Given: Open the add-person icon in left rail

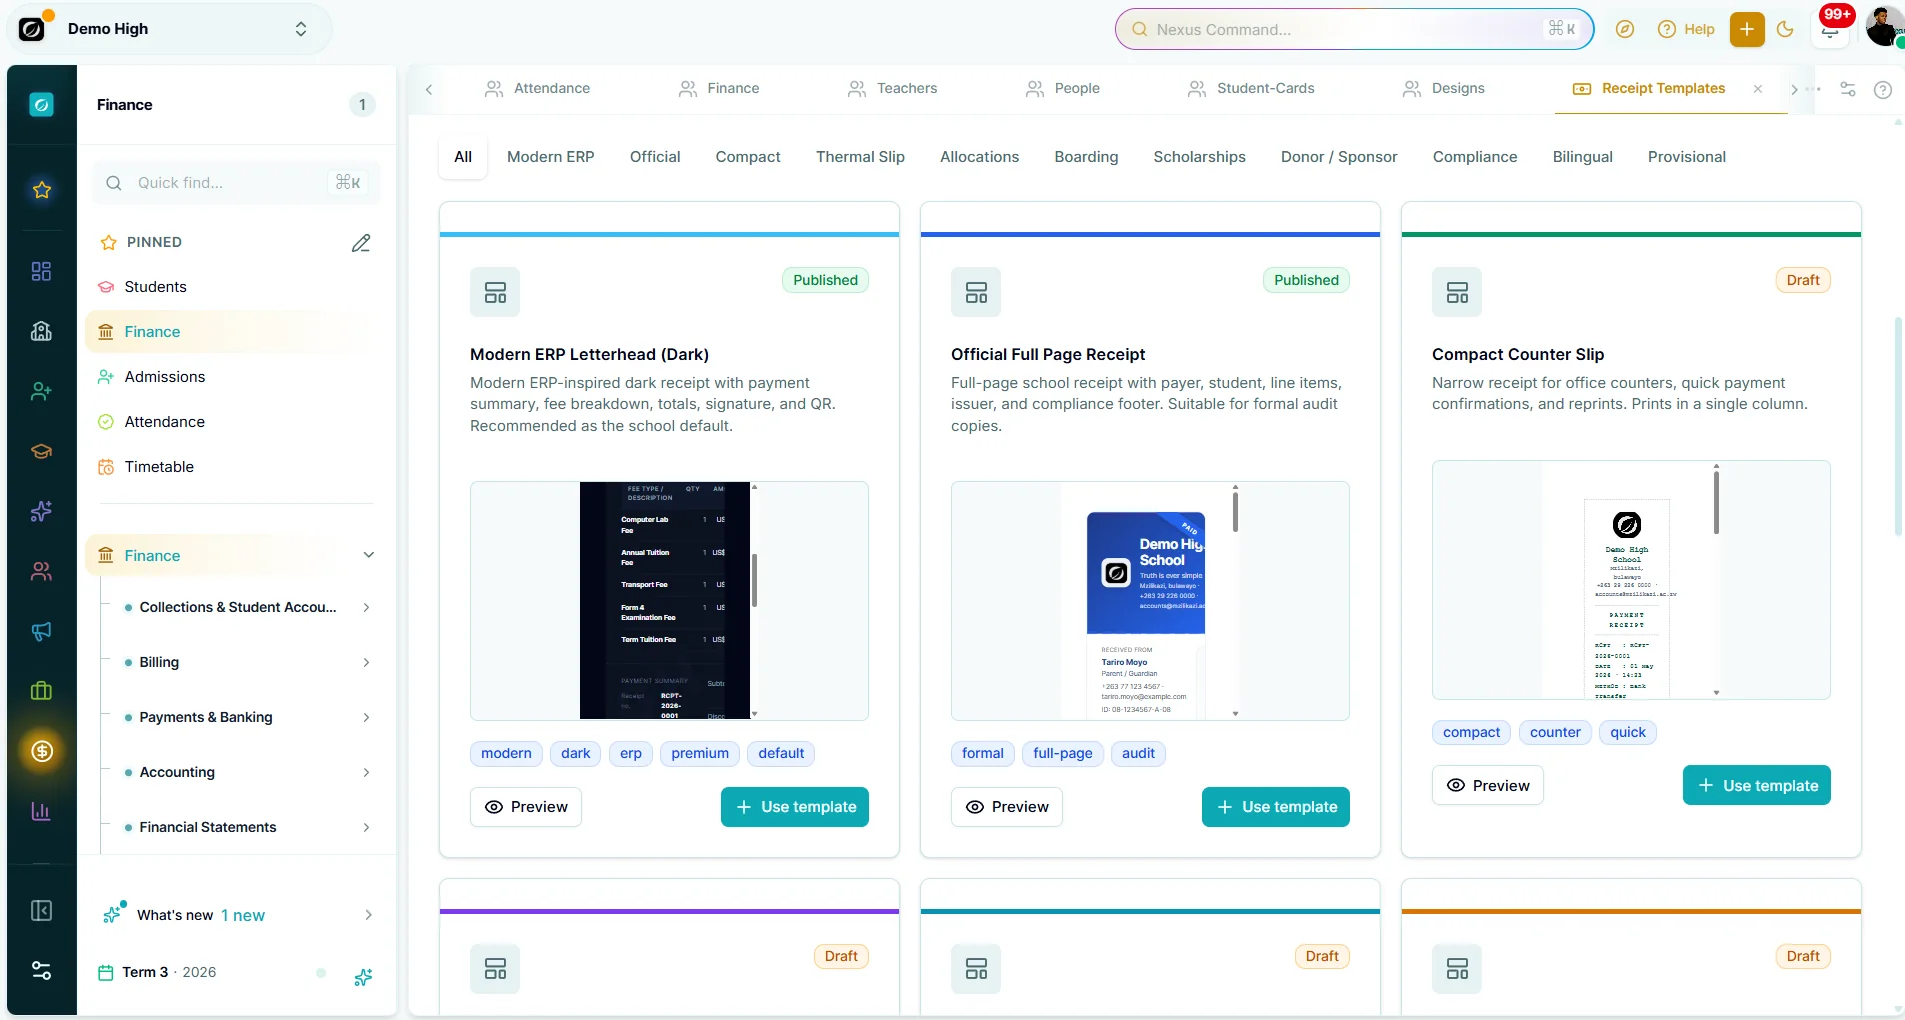Looking at the screenshot, I should [x=41, y=391].
